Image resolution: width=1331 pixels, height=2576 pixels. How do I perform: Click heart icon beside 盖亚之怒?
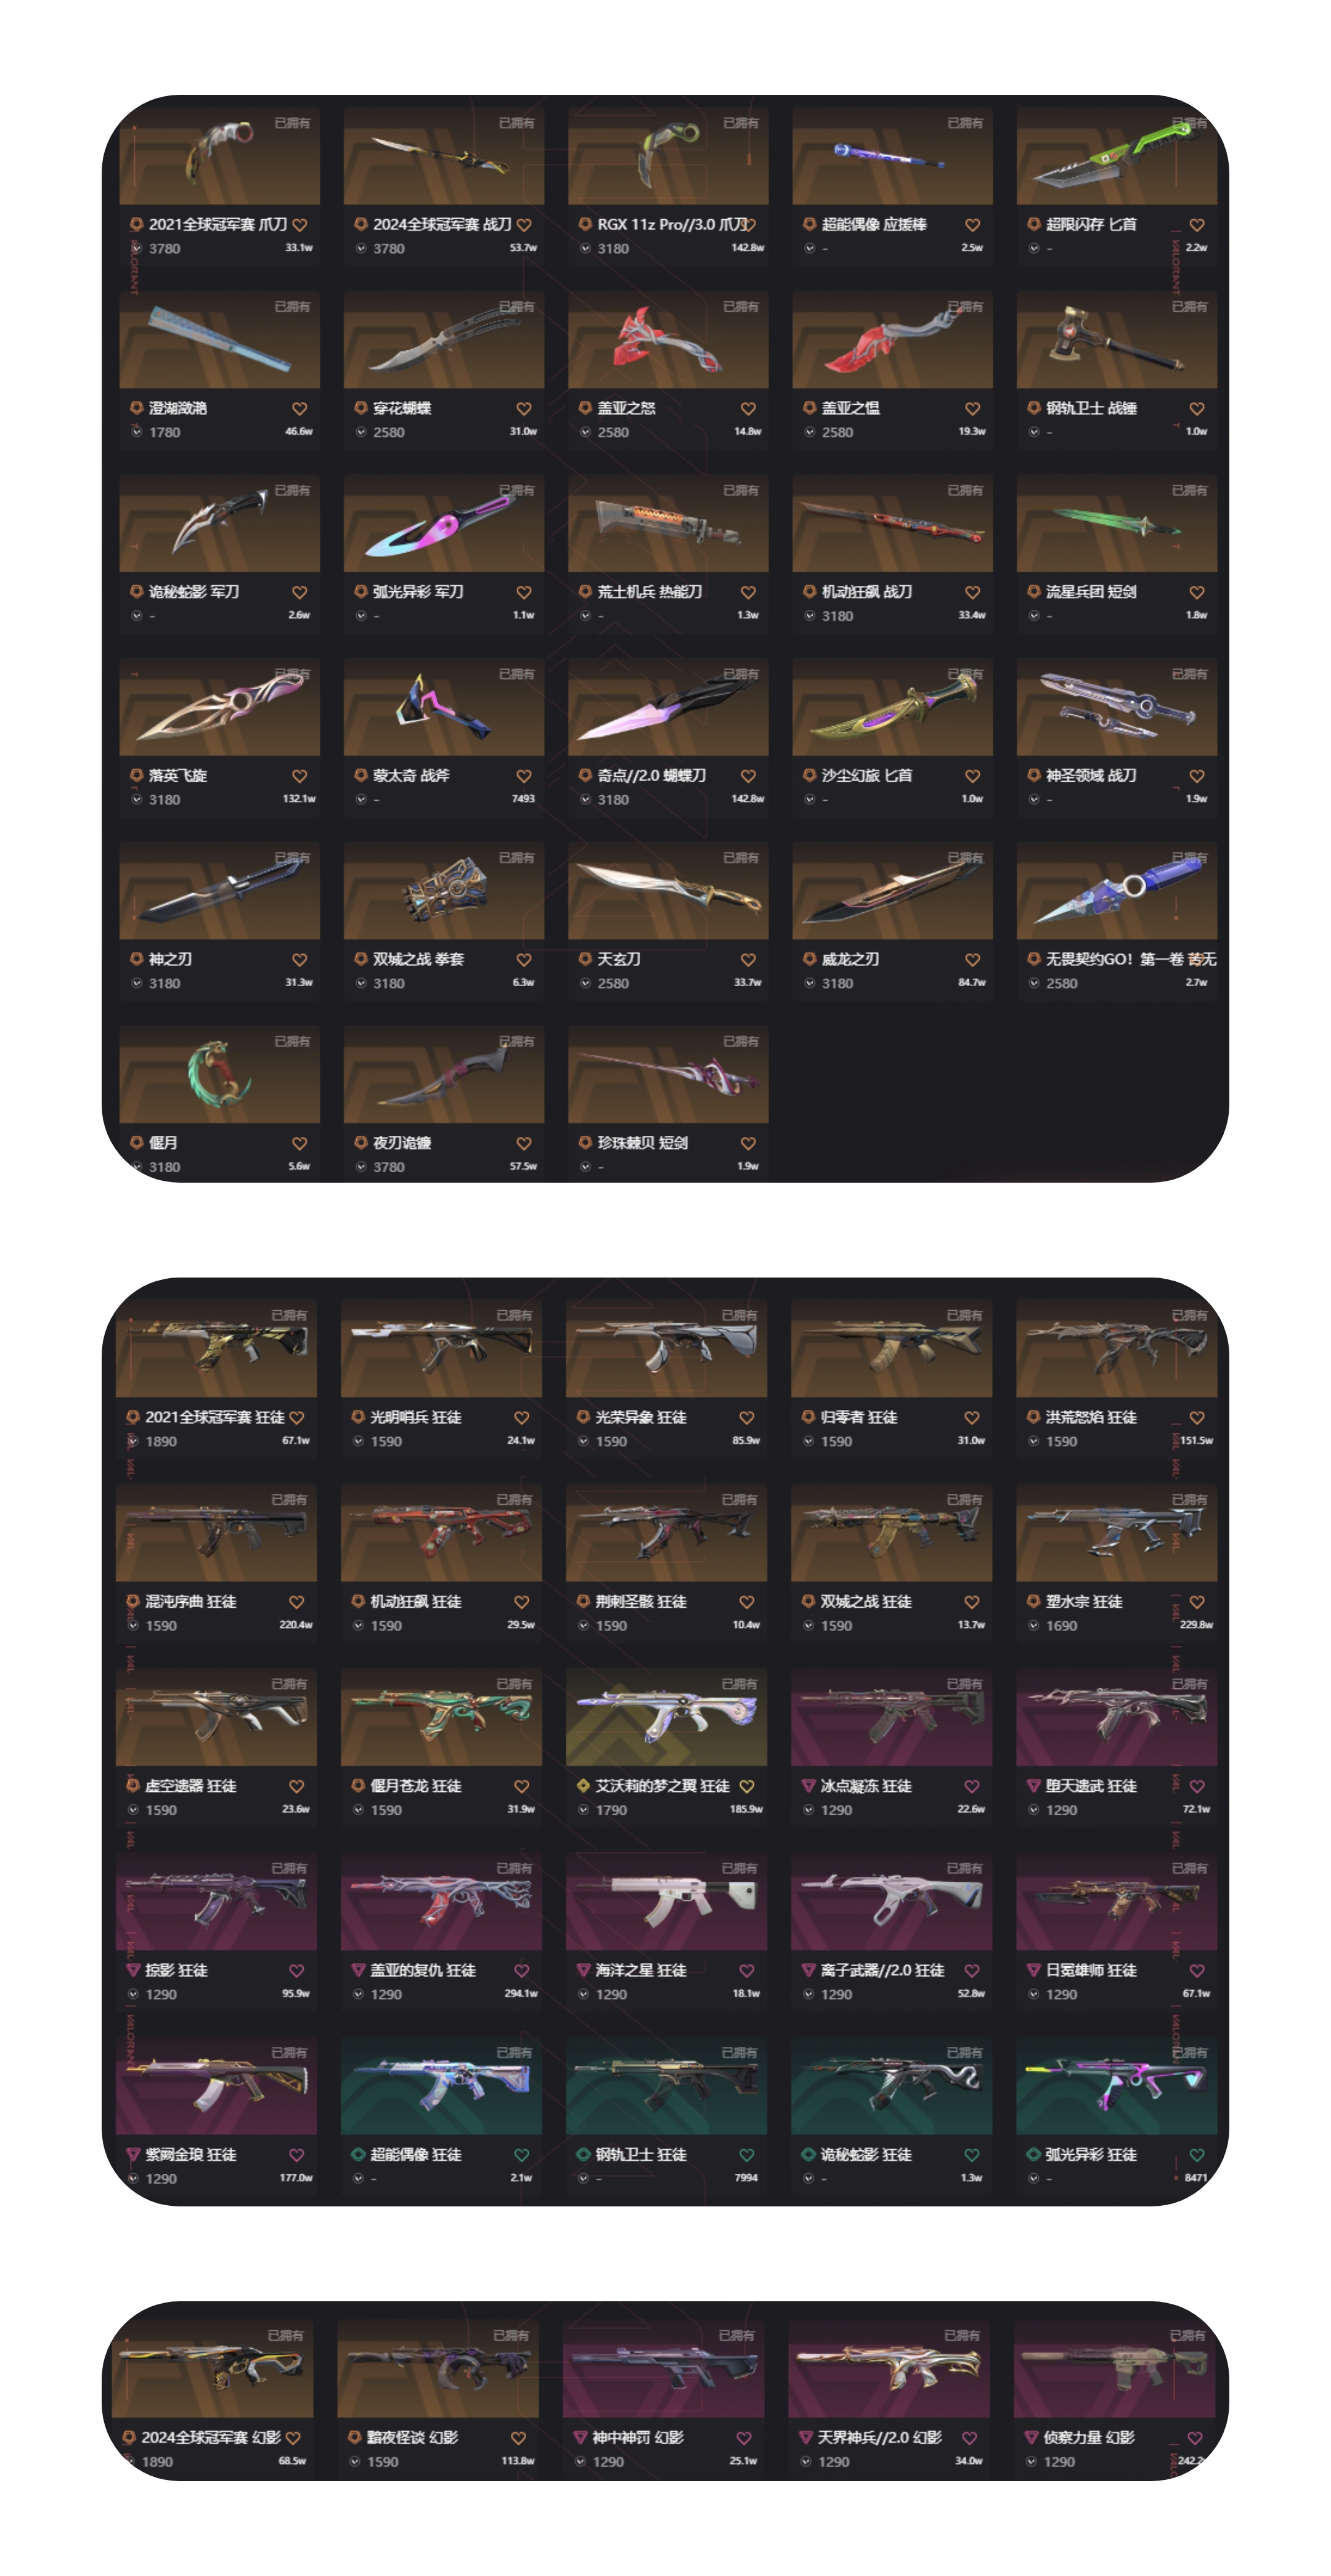pyautogui.click(x=748, y=409)
